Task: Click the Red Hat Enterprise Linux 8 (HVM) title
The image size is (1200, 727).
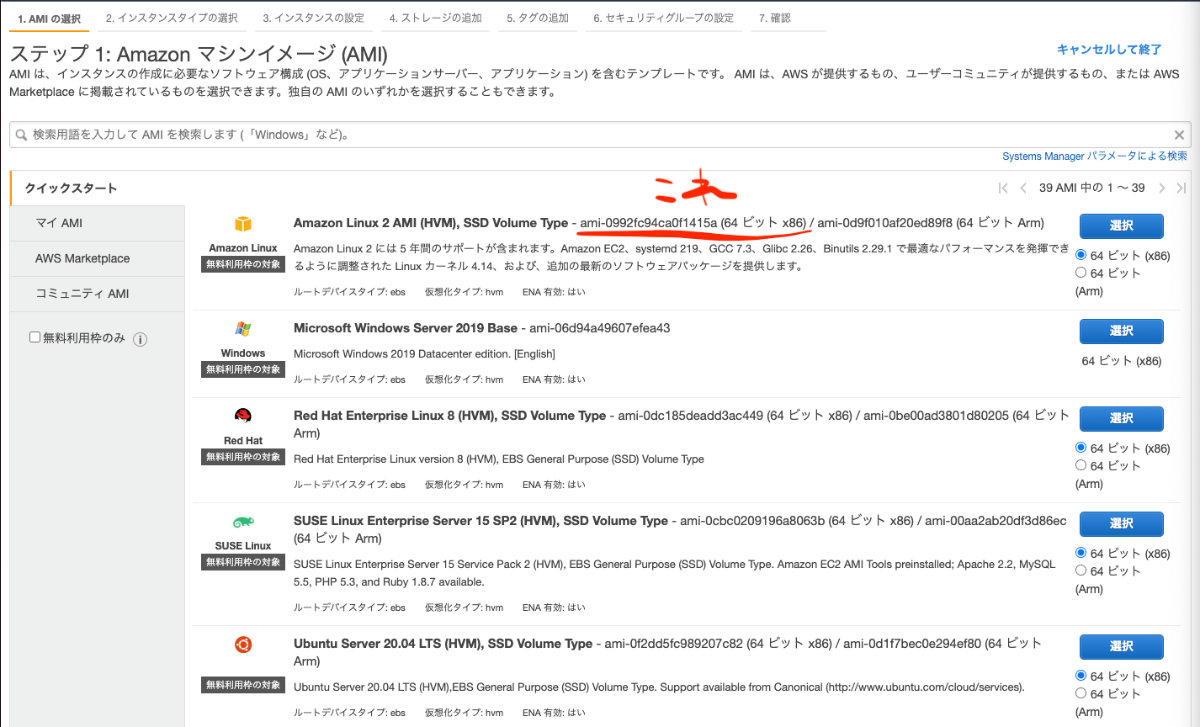Action: coord(450,415)
